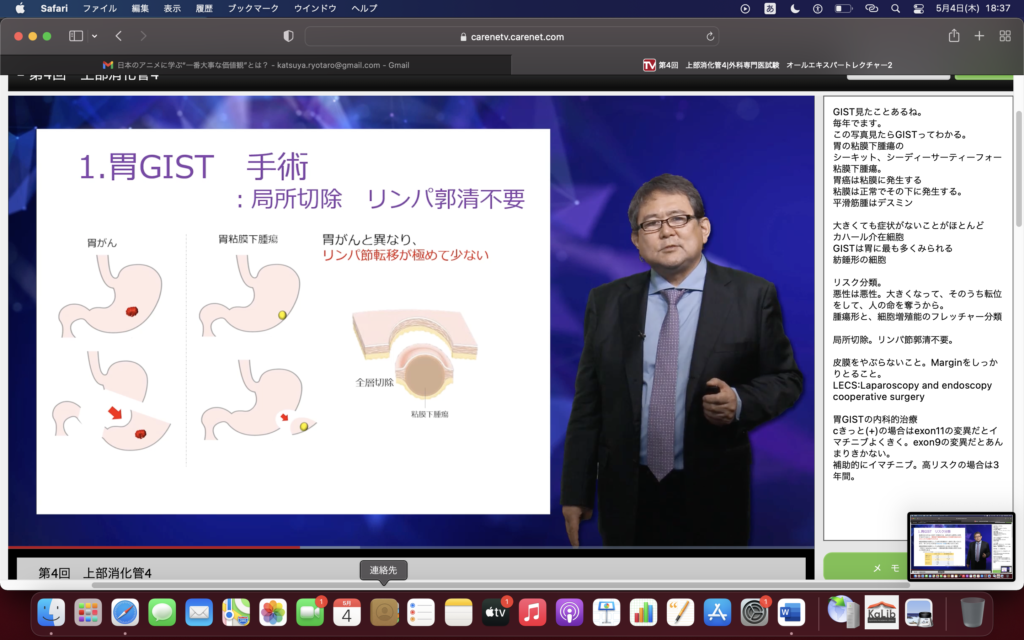This screenshot has height=640, width=1024.
Task: Open the Safari share menu
Action: (x=954, y=36)
